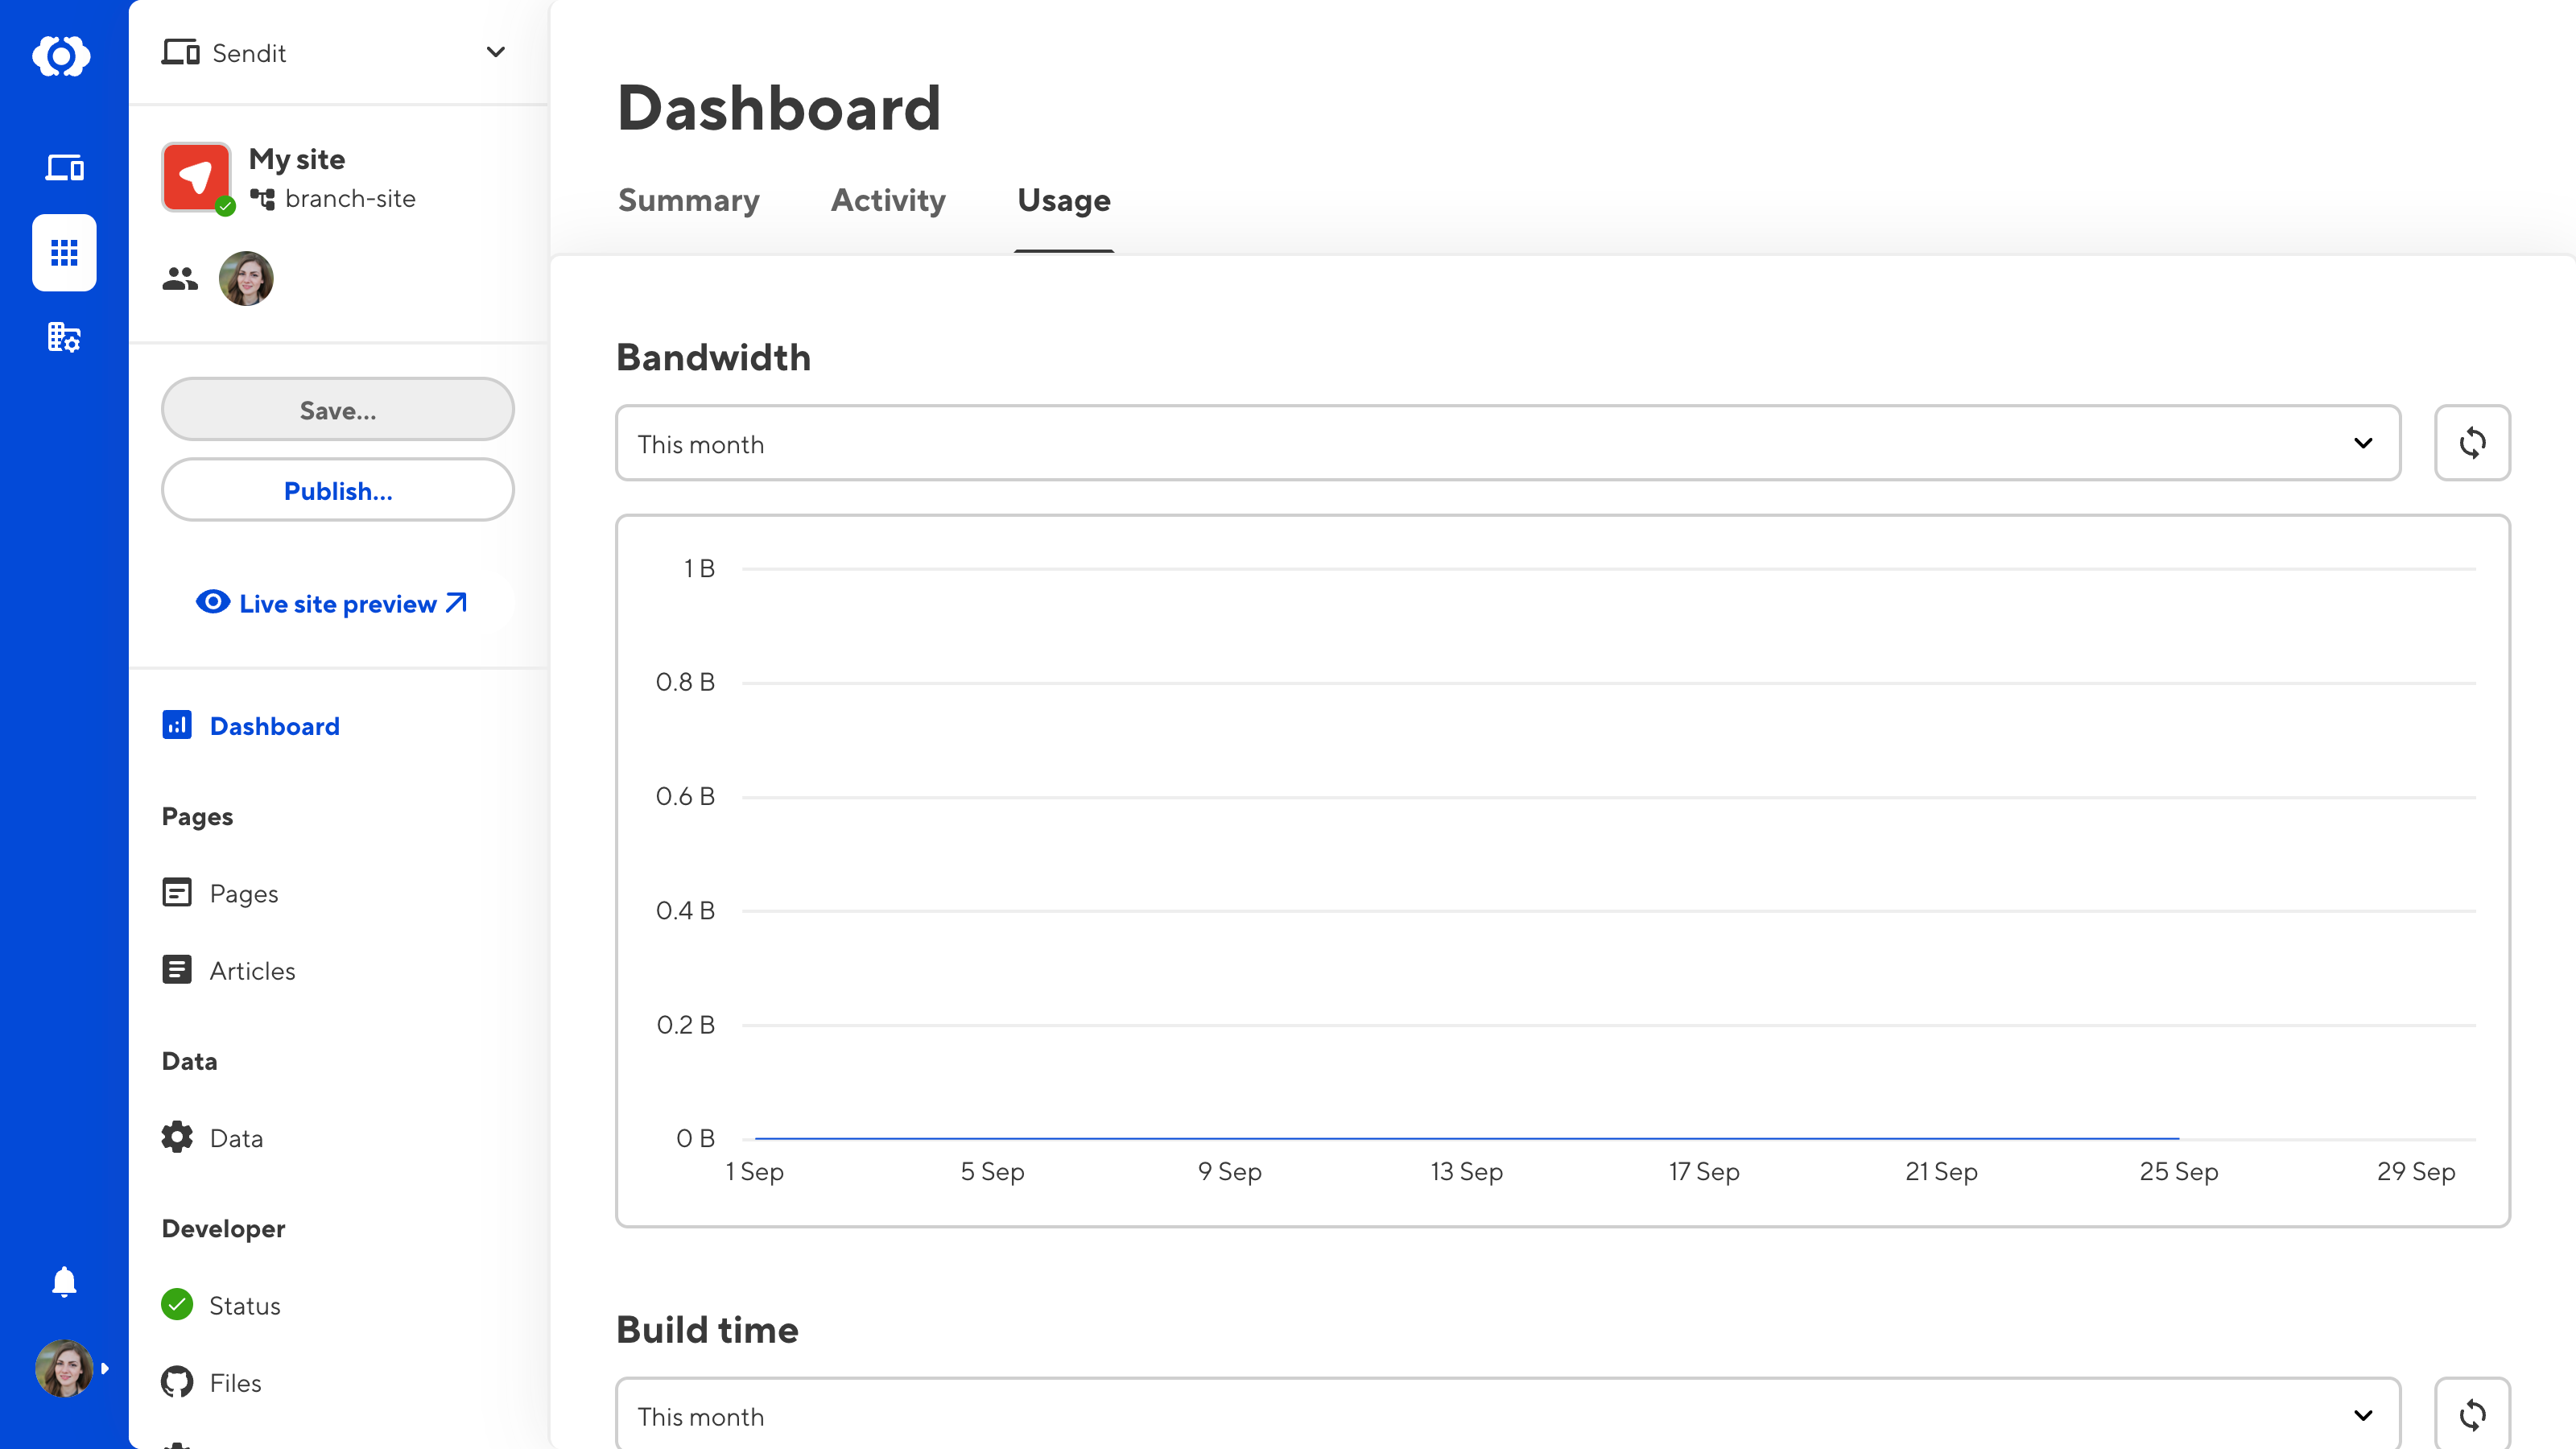Click the Publish button
The image size is (2576, 1449).
(x=338, y=490)
